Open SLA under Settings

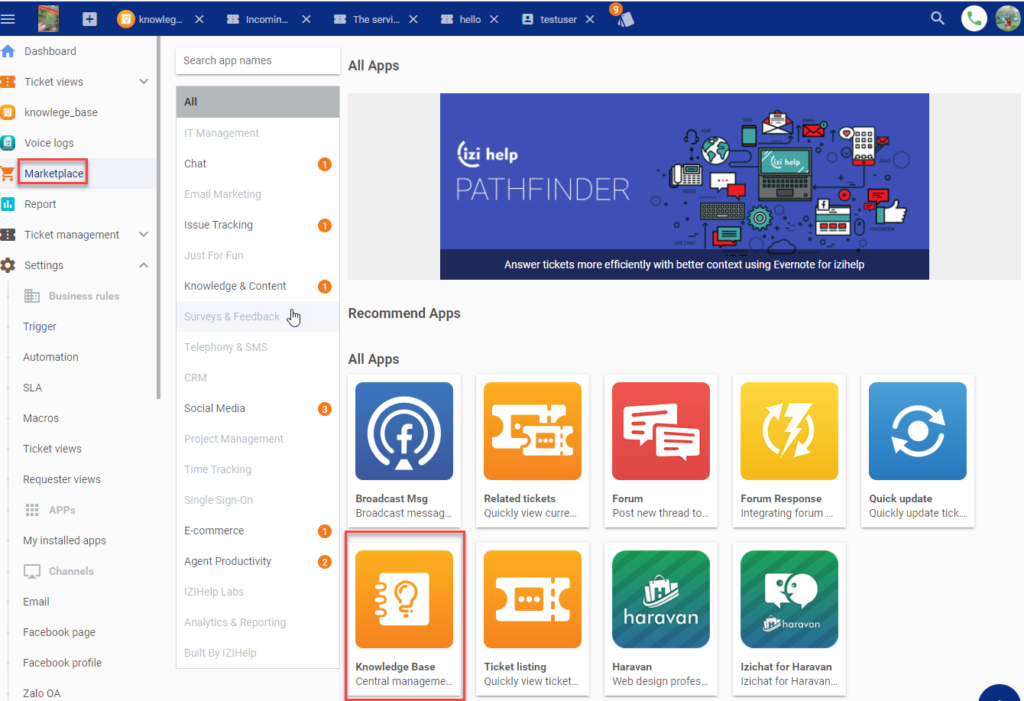click(x=32, y=387)
